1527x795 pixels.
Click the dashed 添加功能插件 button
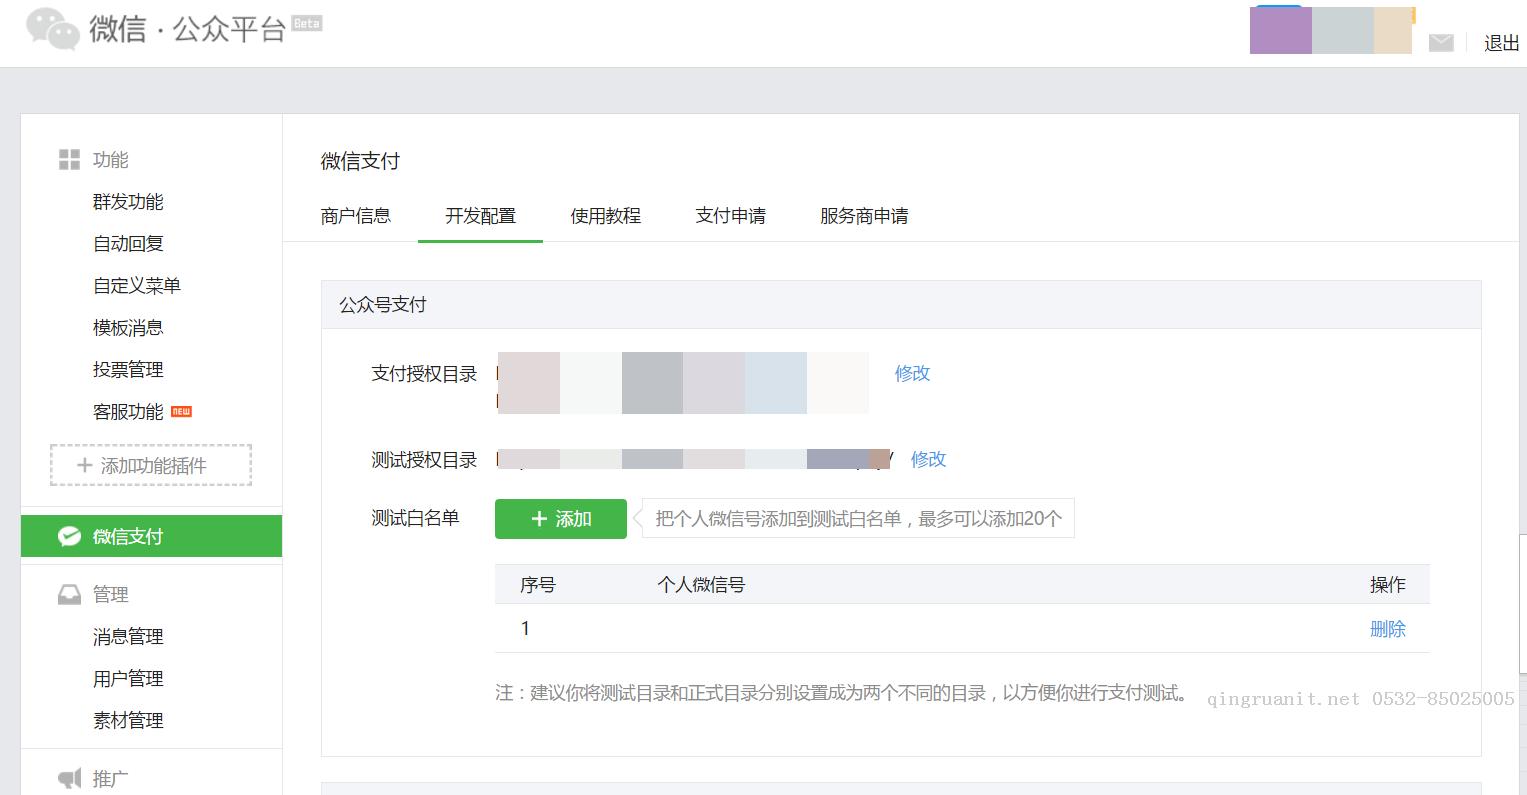point(150,464)
